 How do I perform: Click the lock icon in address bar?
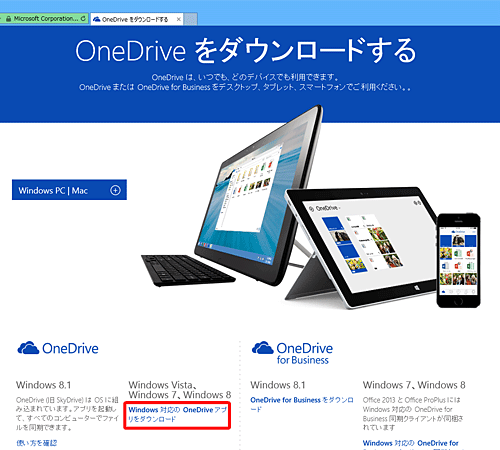tap(8, 19)
